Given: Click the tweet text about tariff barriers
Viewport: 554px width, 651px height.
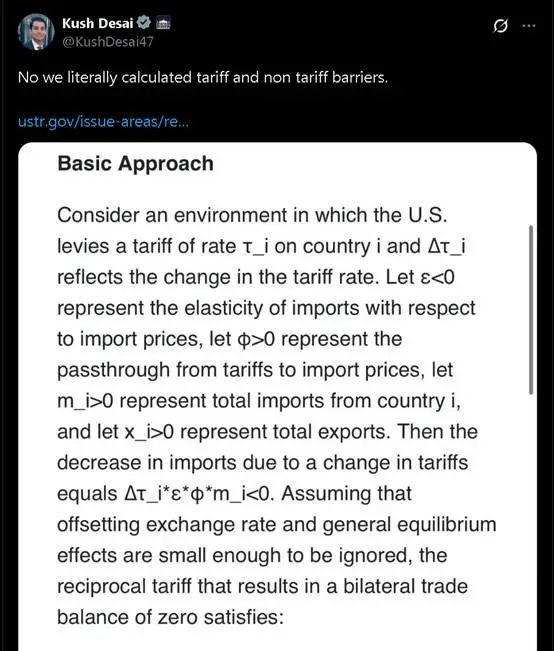Looking at the screenshot, I should (x=203, y=78).
